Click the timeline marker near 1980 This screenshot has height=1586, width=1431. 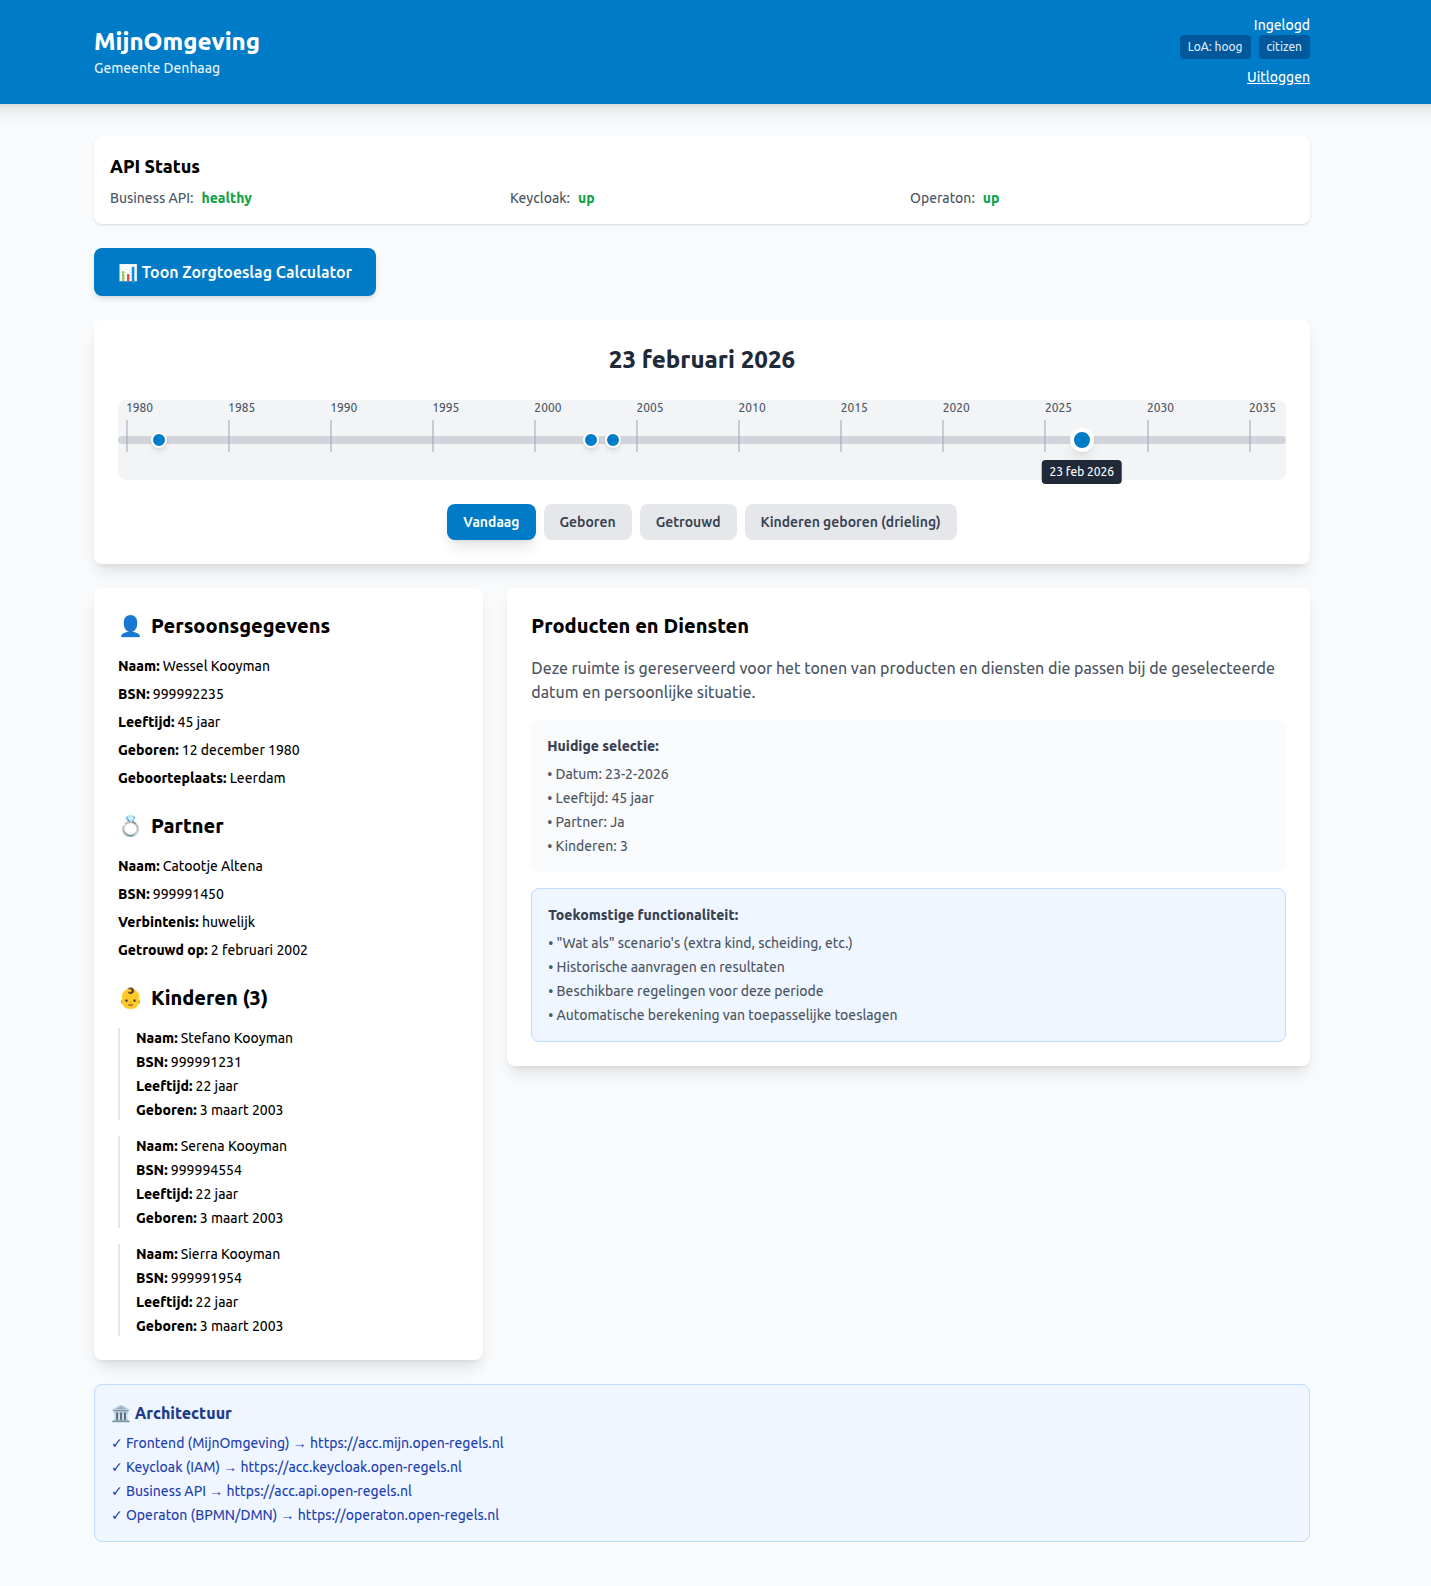pos(158,440)
